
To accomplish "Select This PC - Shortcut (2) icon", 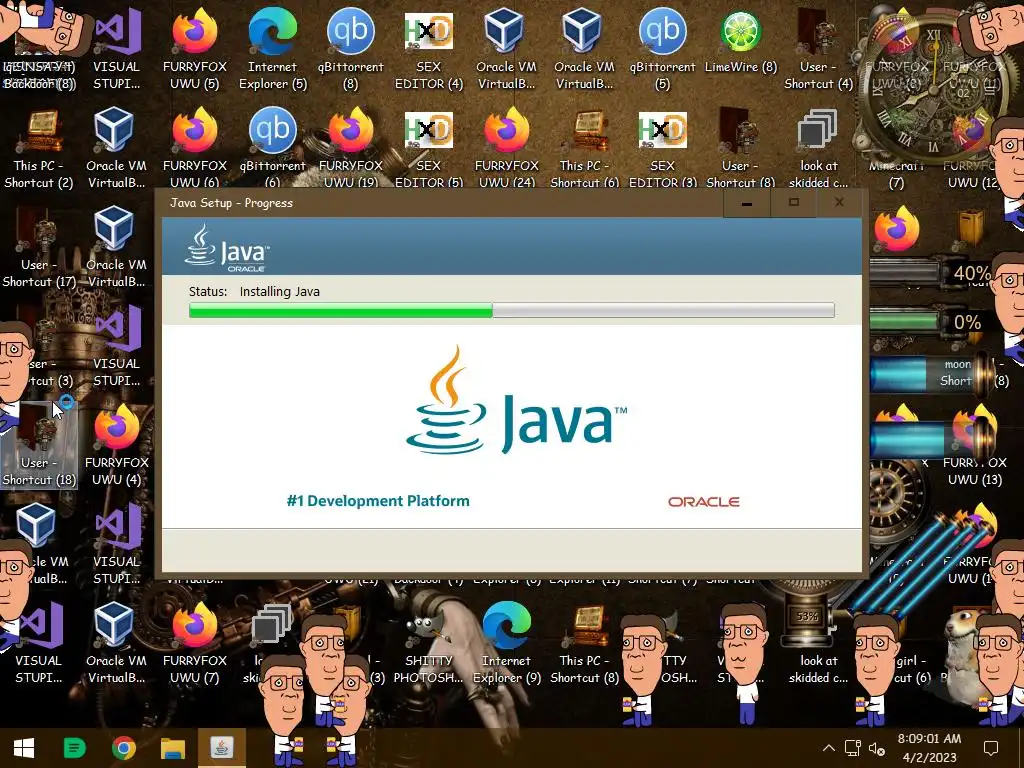I will (39, 148).
